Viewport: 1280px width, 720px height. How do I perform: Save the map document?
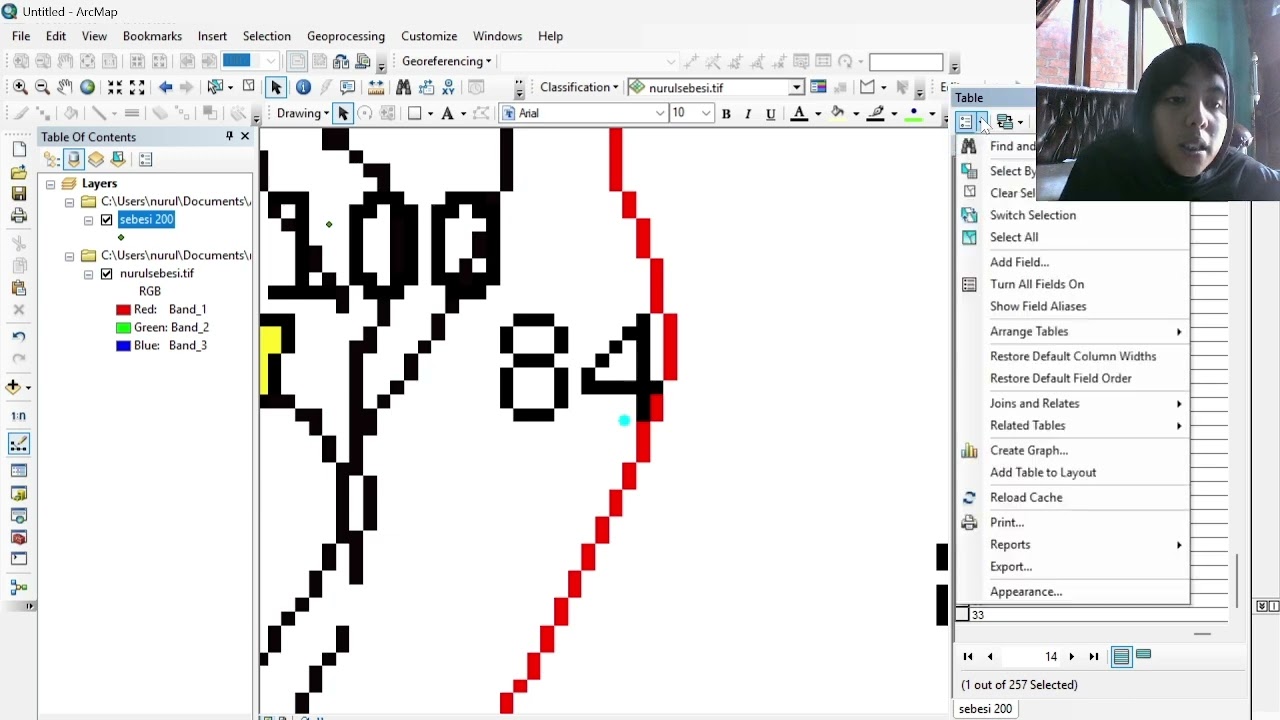pyautogui.click(x=19, y=193)
